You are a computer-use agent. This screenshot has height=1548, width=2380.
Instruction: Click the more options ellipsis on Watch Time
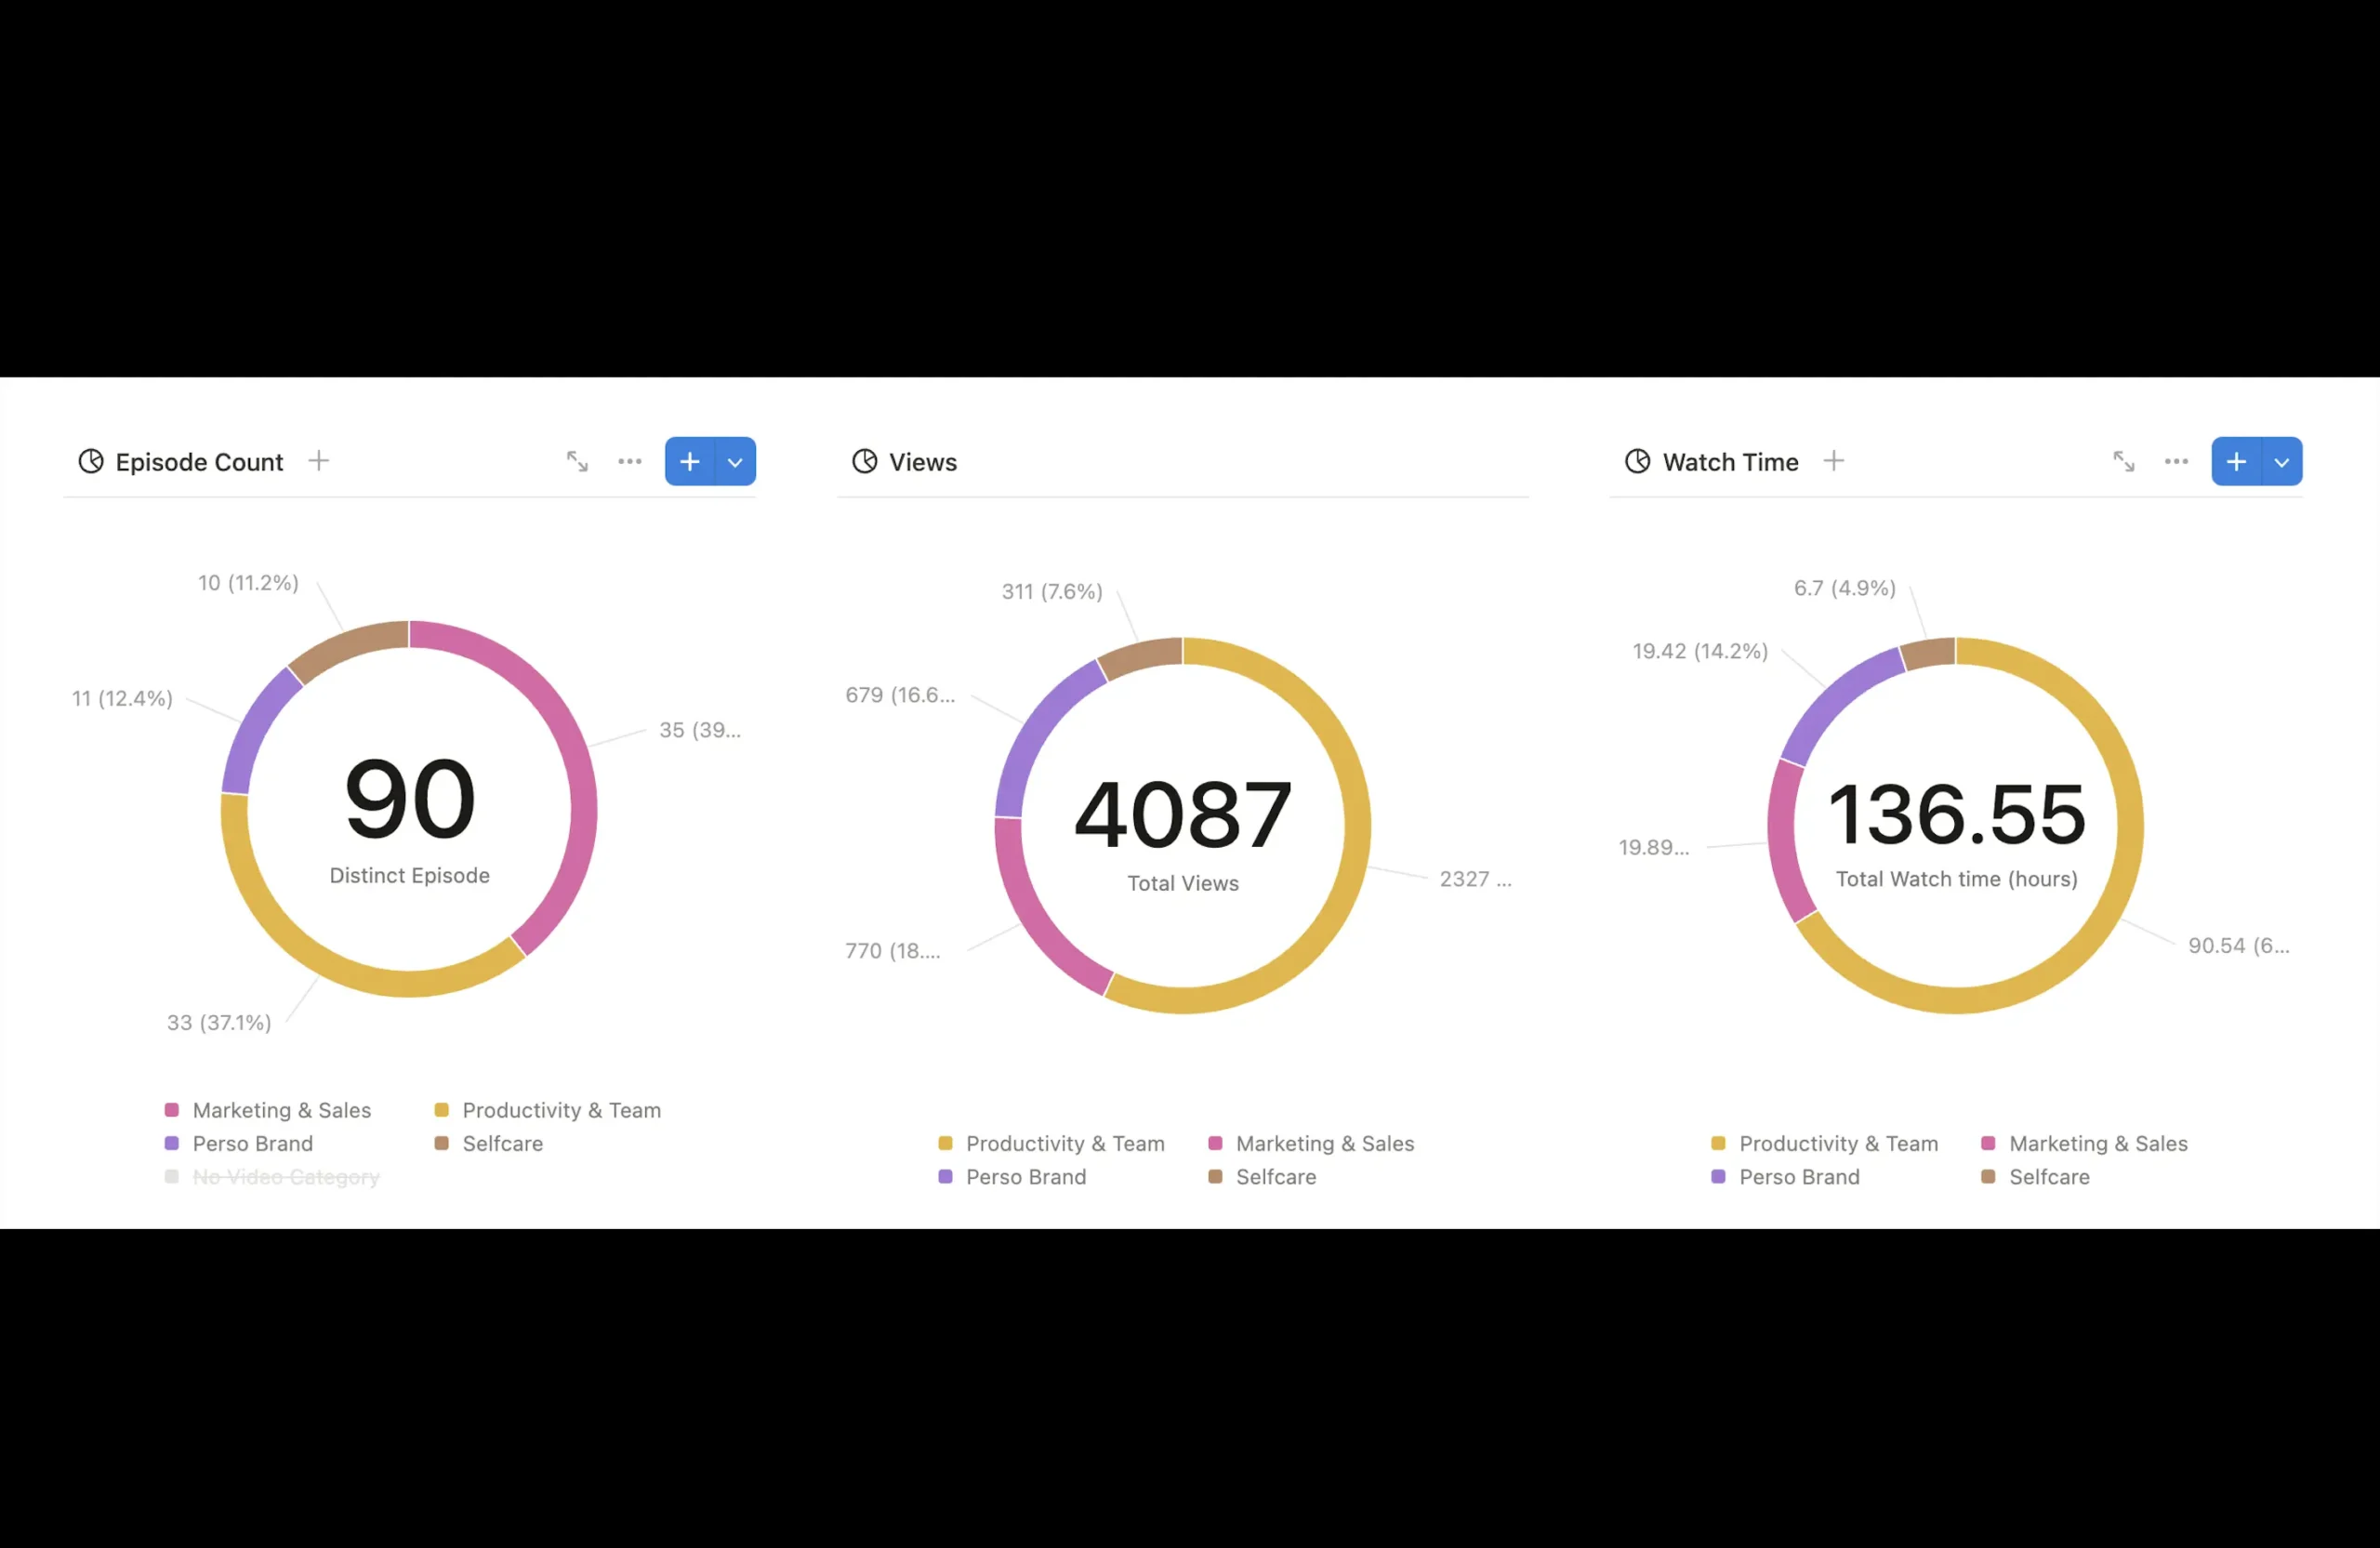[x=2177, y=460]
